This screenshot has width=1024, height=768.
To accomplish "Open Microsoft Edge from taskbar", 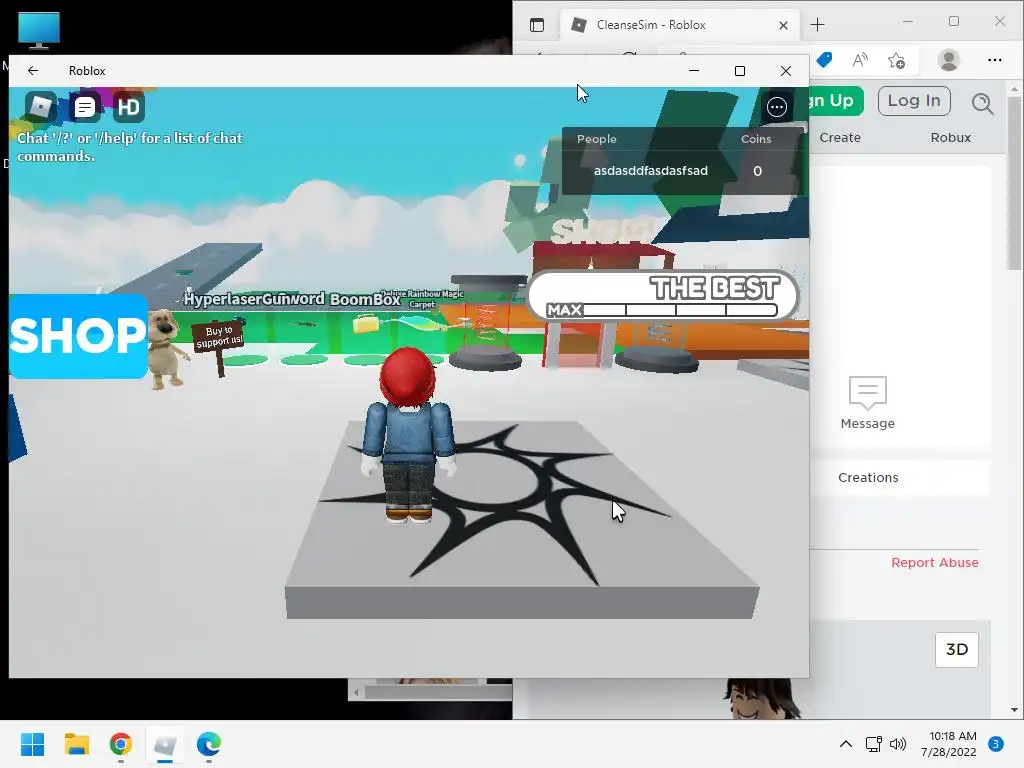I will (209, 744).
